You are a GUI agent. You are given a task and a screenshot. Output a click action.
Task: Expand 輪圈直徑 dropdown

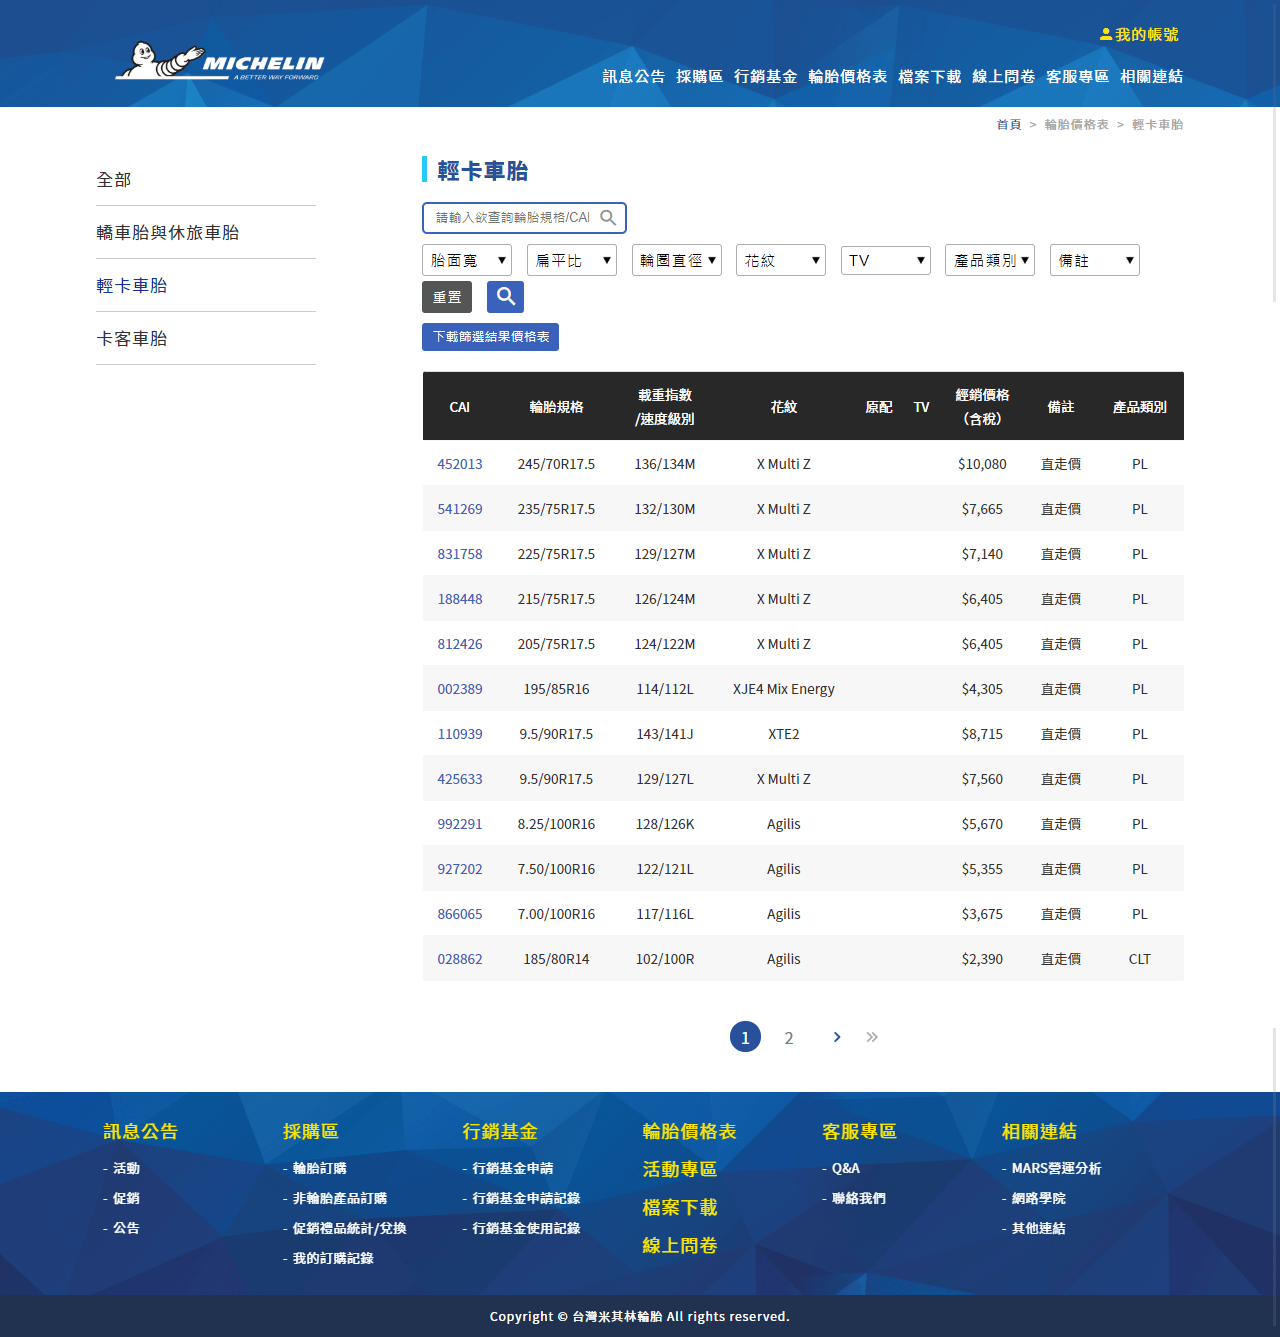tap(677, 260)
